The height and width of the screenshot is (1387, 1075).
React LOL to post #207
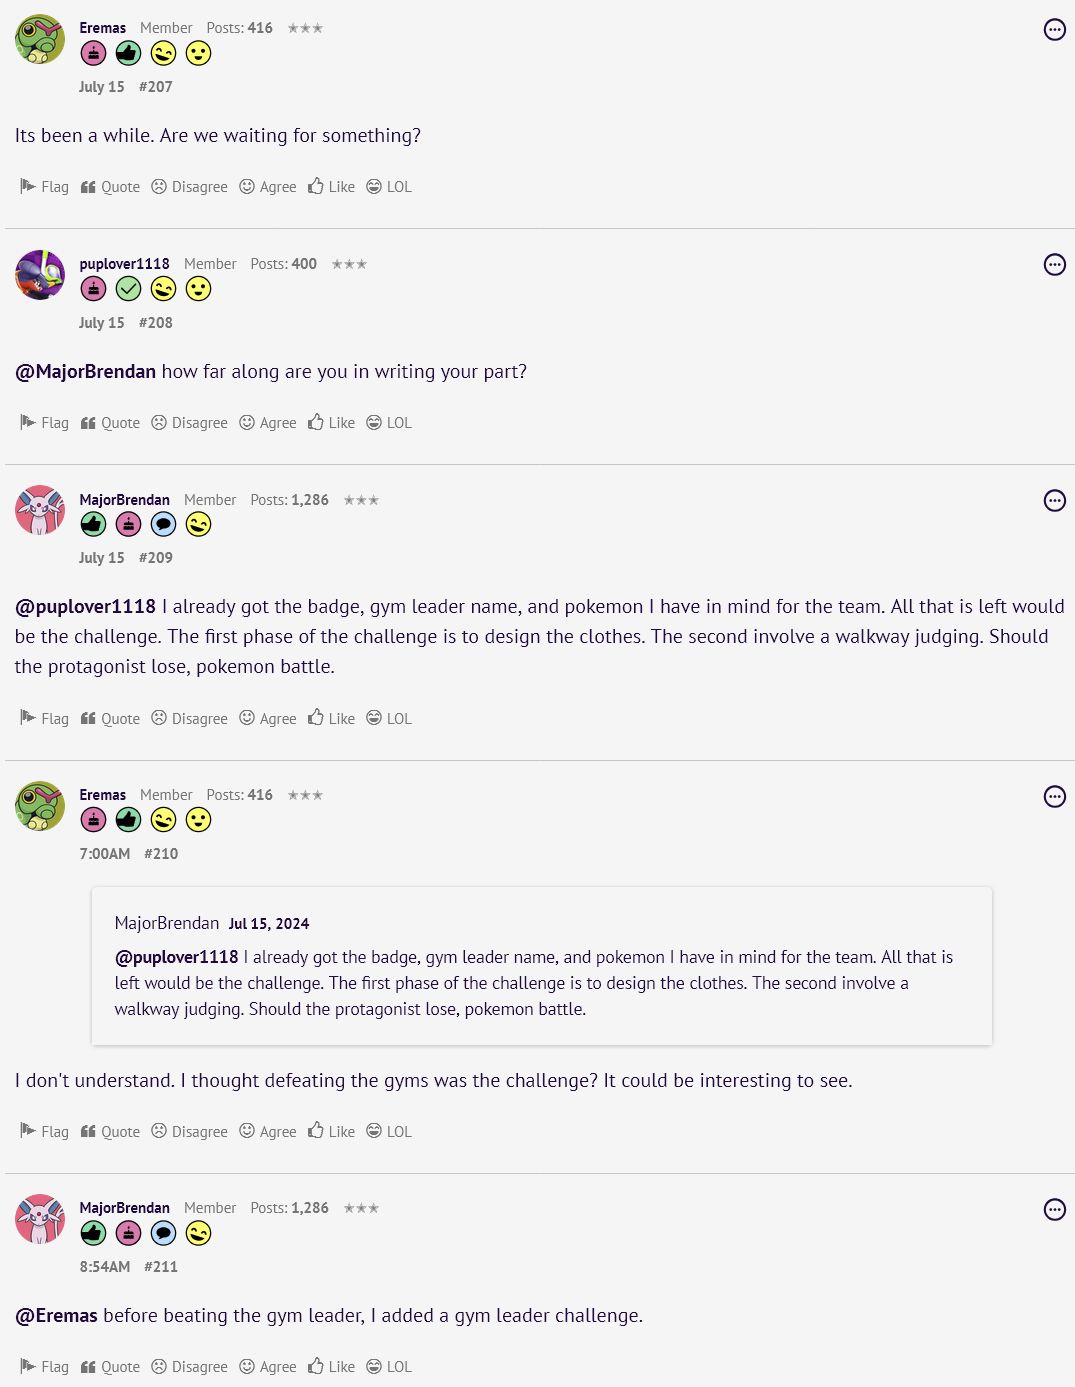tap(389, 187)
